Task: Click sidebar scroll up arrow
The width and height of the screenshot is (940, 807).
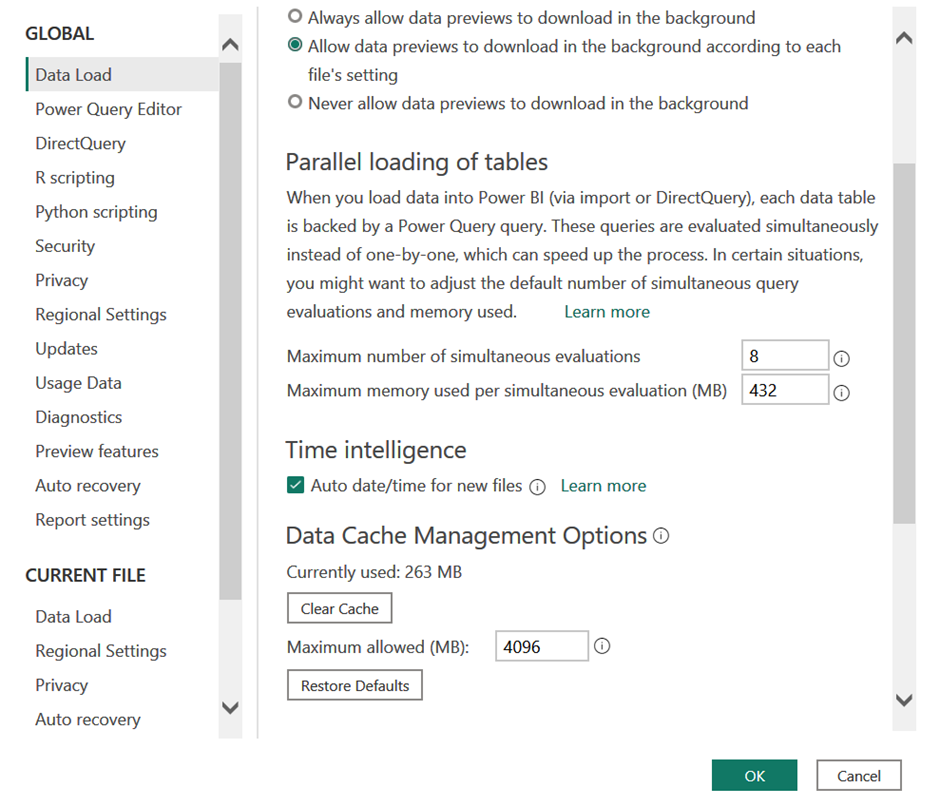Action: 230,44
